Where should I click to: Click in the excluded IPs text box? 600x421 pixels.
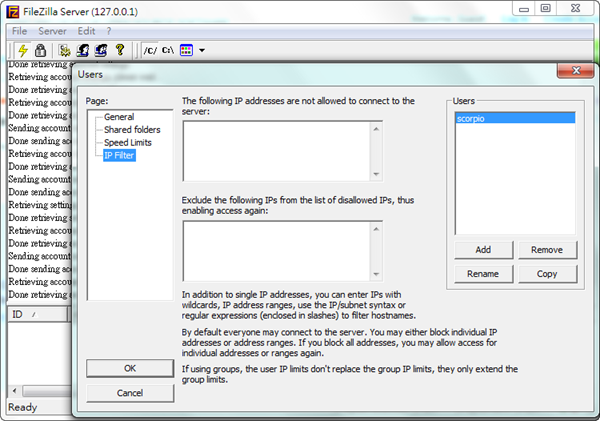click(276, 251)
